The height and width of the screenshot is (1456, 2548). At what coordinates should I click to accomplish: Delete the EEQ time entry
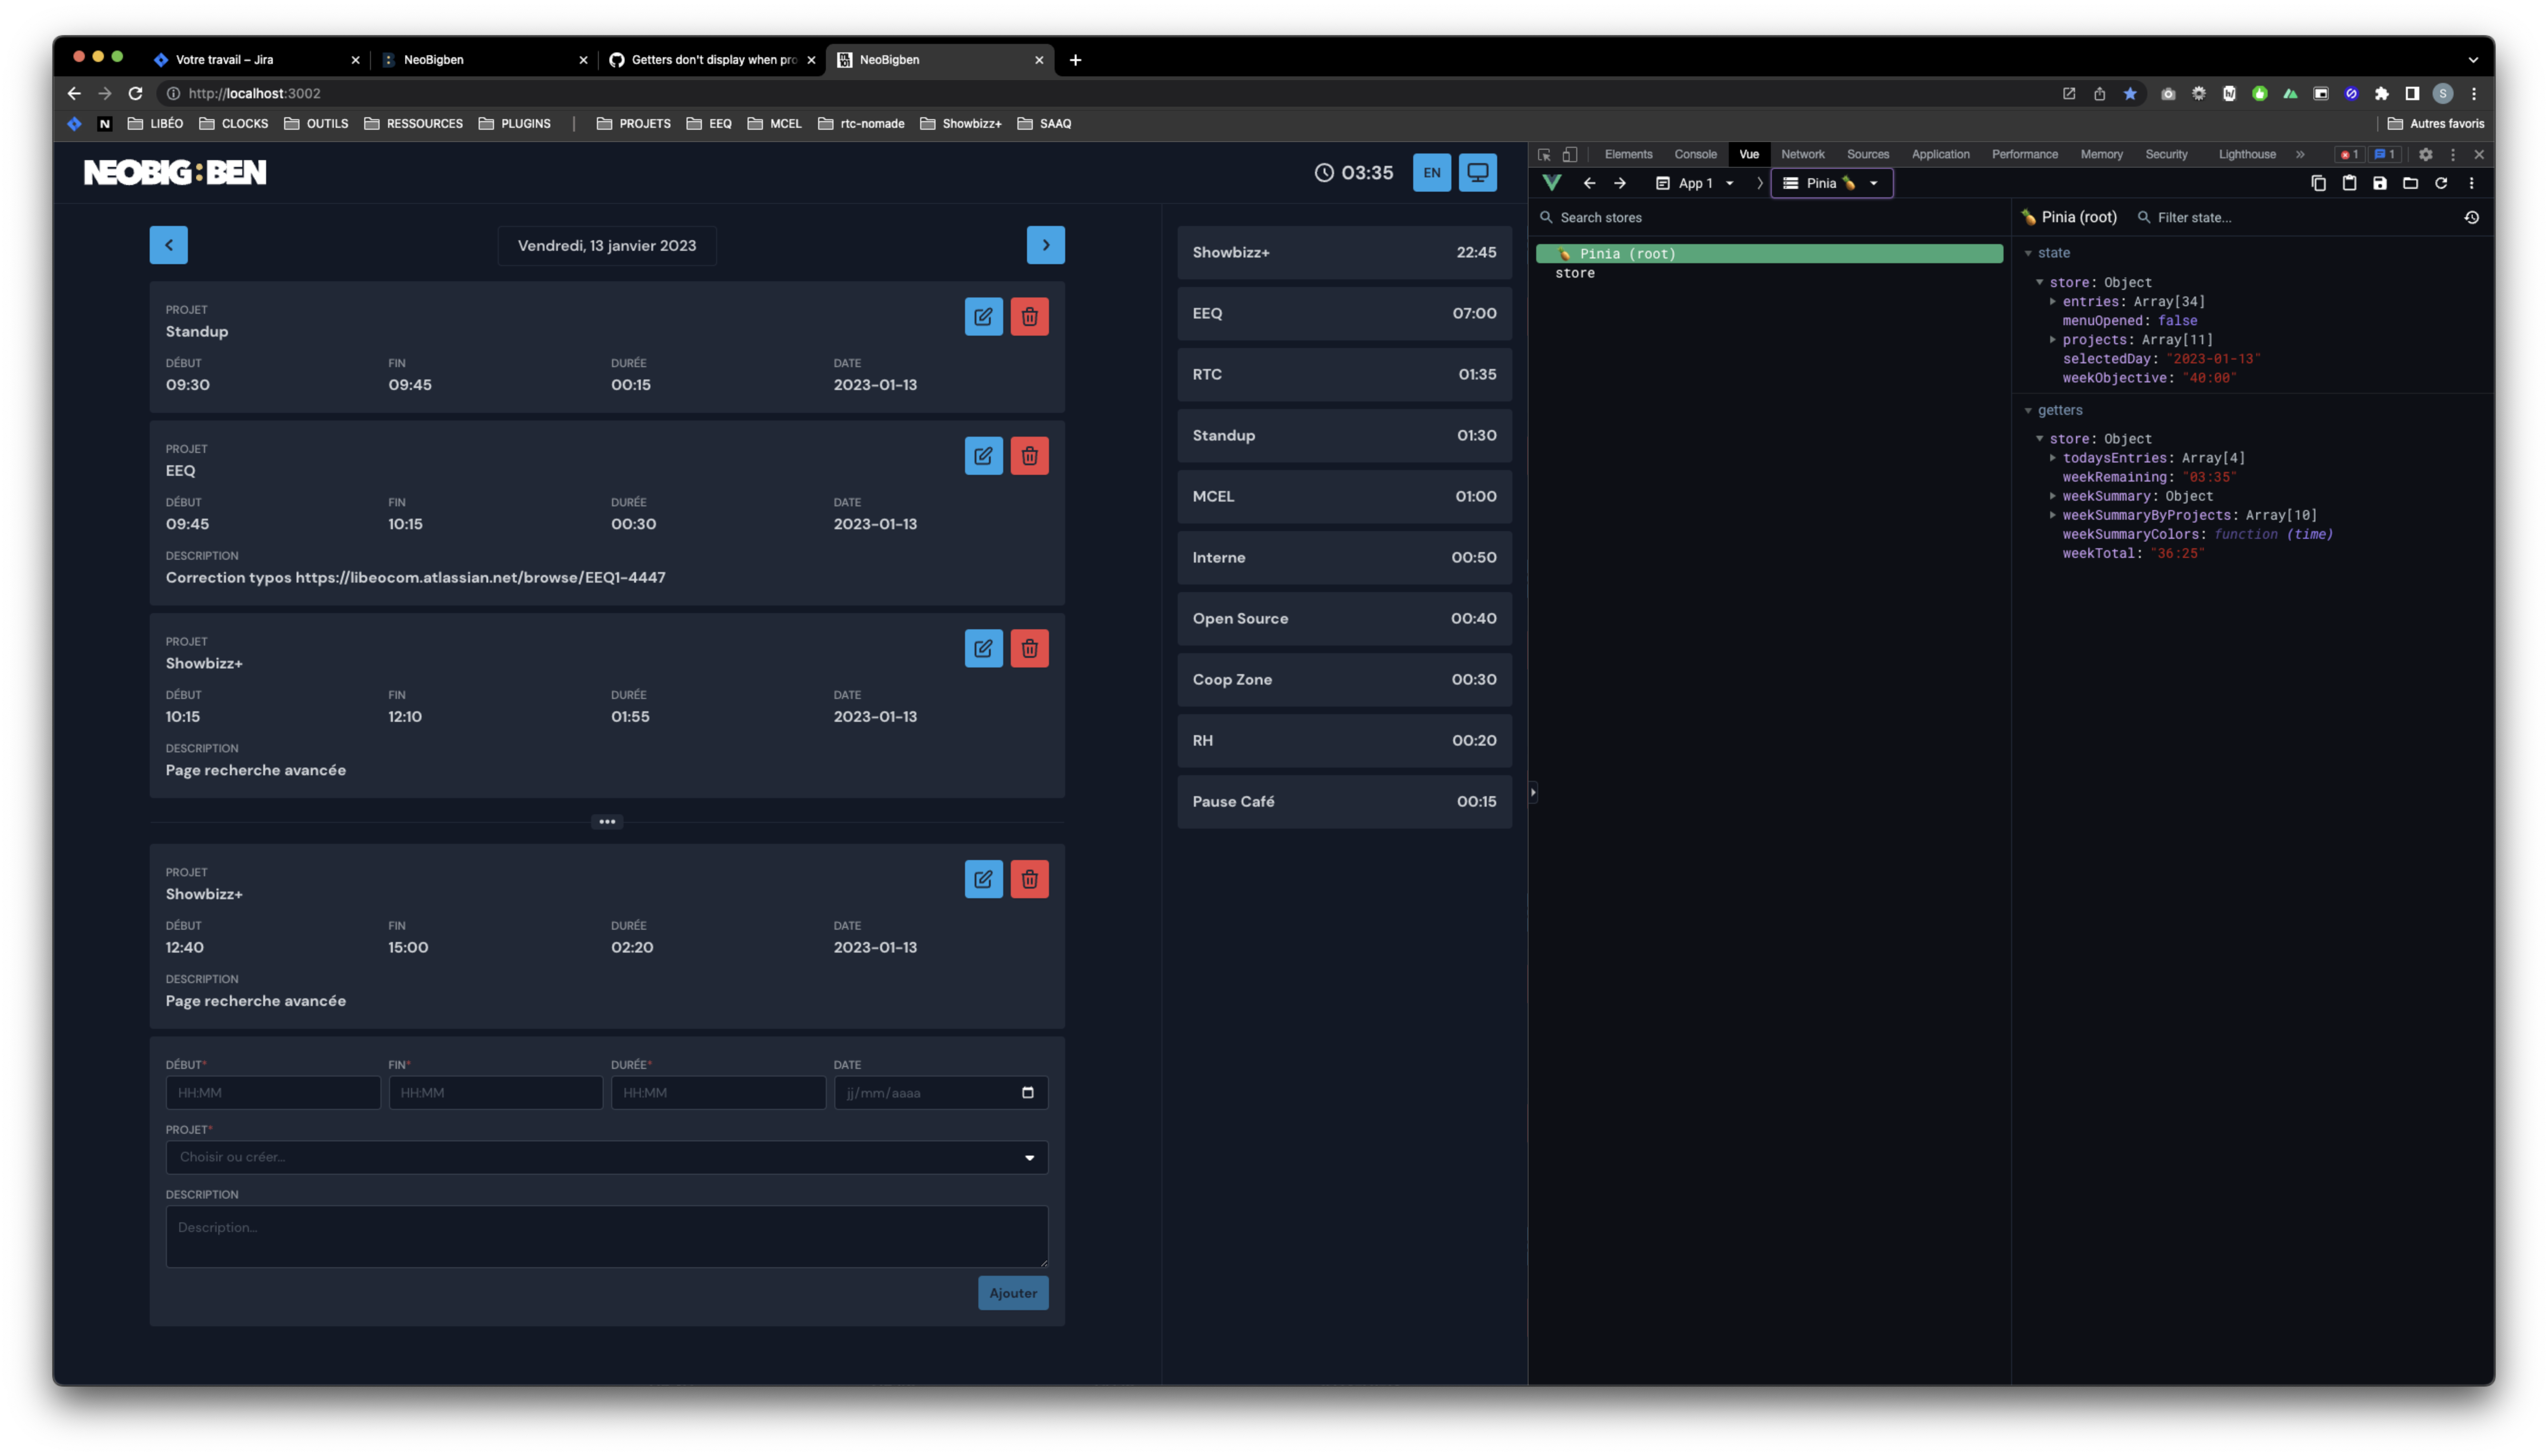click(1029, 455)
